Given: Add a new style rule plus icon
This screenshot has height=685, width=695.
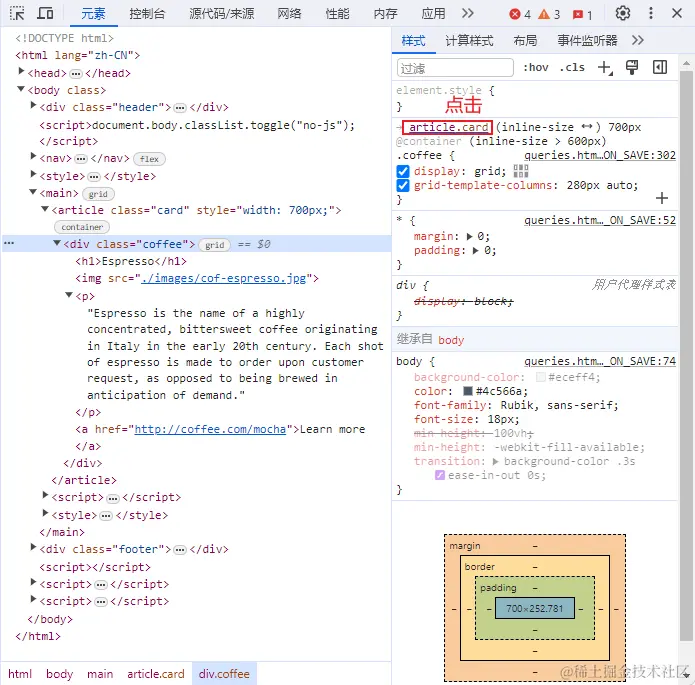Looking at the screenshot, I should [x=605, y=68].
